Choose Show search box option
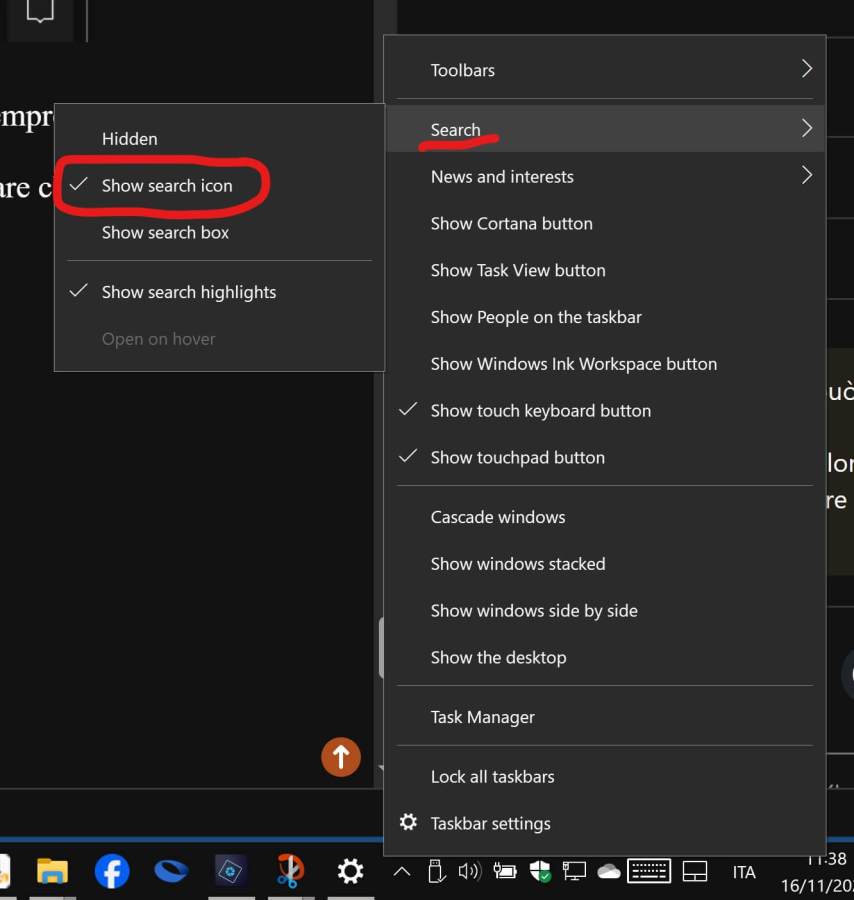 coord(165,233)
